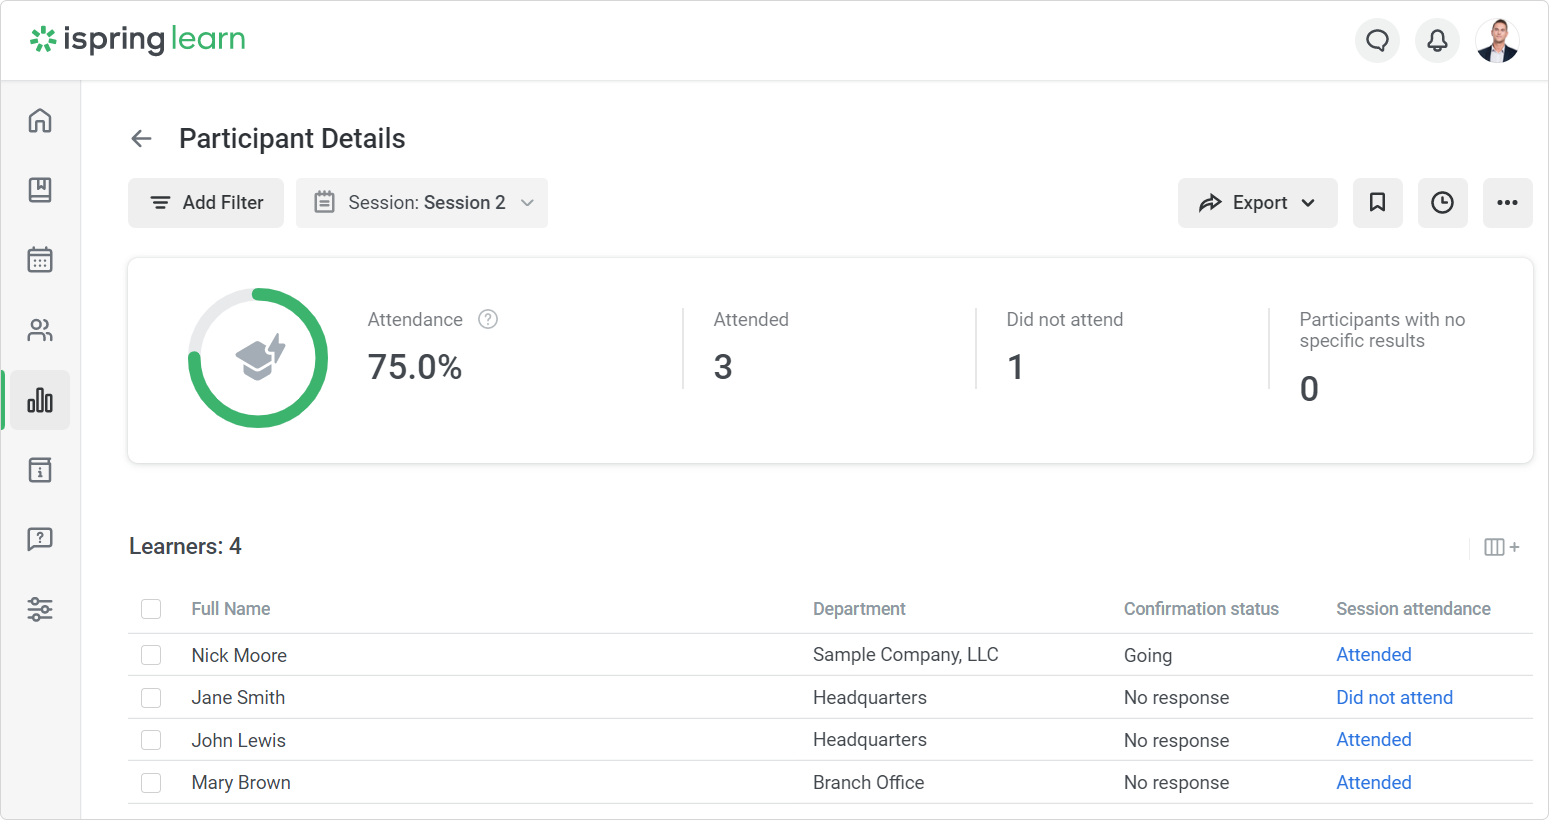
Task: Click Mary Brown's Attended link
Action: click(1374, 783)
